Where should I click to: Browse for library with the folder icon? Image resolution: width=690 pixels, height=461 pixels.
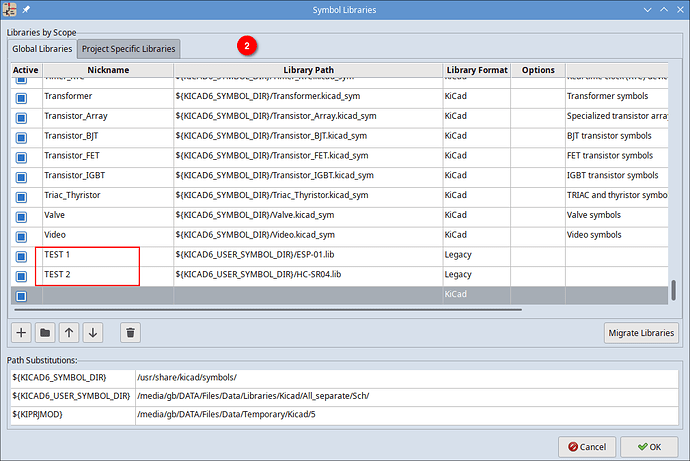click(45, 333)
